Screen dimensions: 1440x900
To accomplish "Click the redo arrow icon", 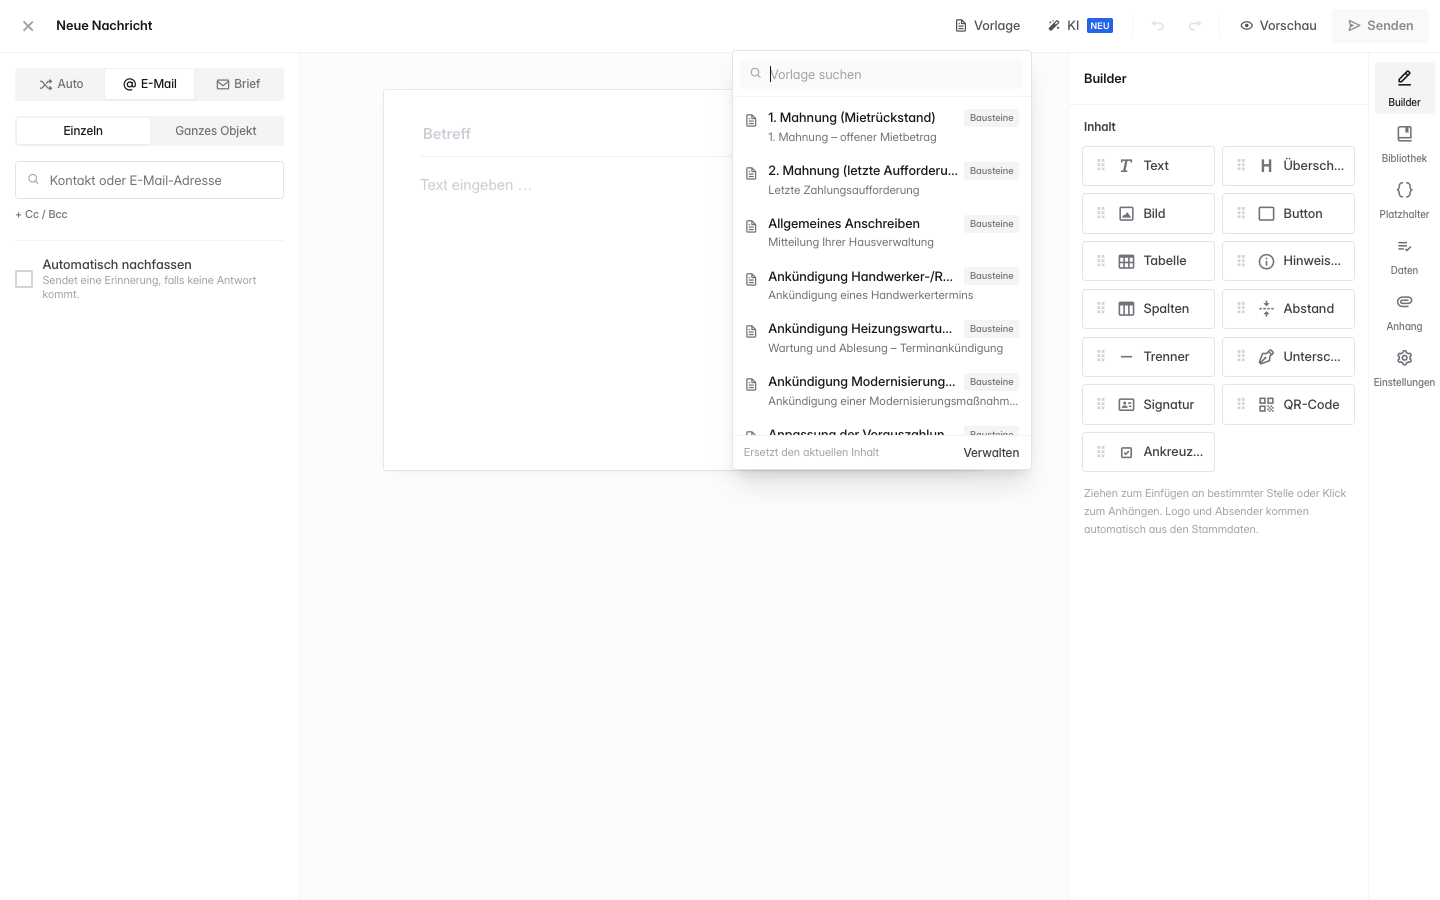I will tap(1195, 26).
